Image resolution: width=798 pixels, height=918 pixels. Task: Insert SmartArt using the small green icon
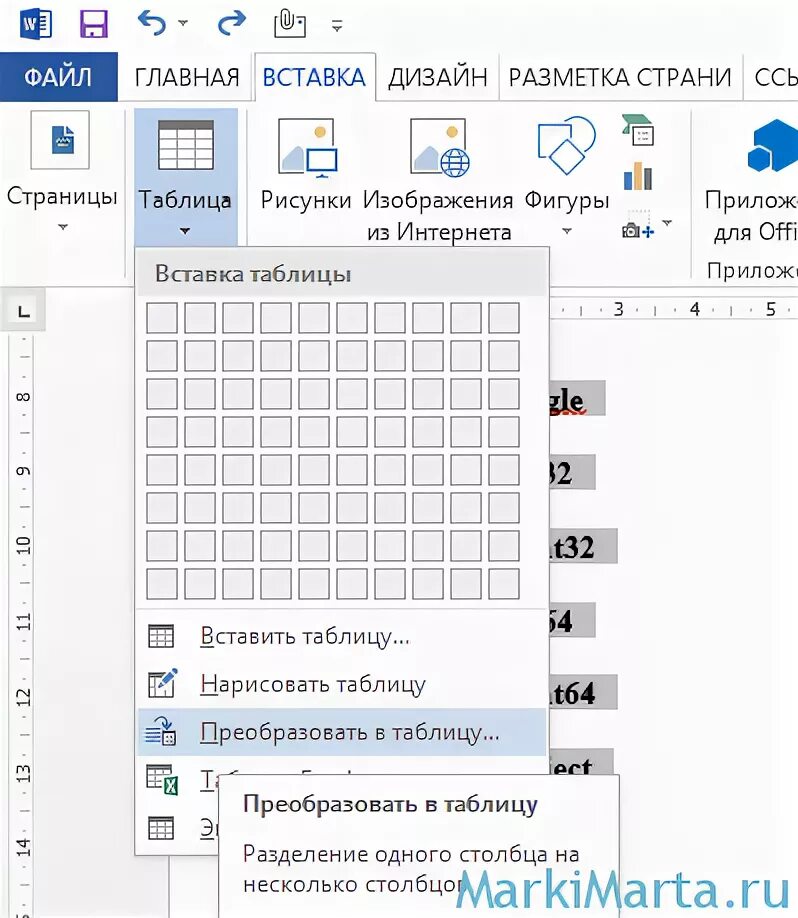click(638, 130)
